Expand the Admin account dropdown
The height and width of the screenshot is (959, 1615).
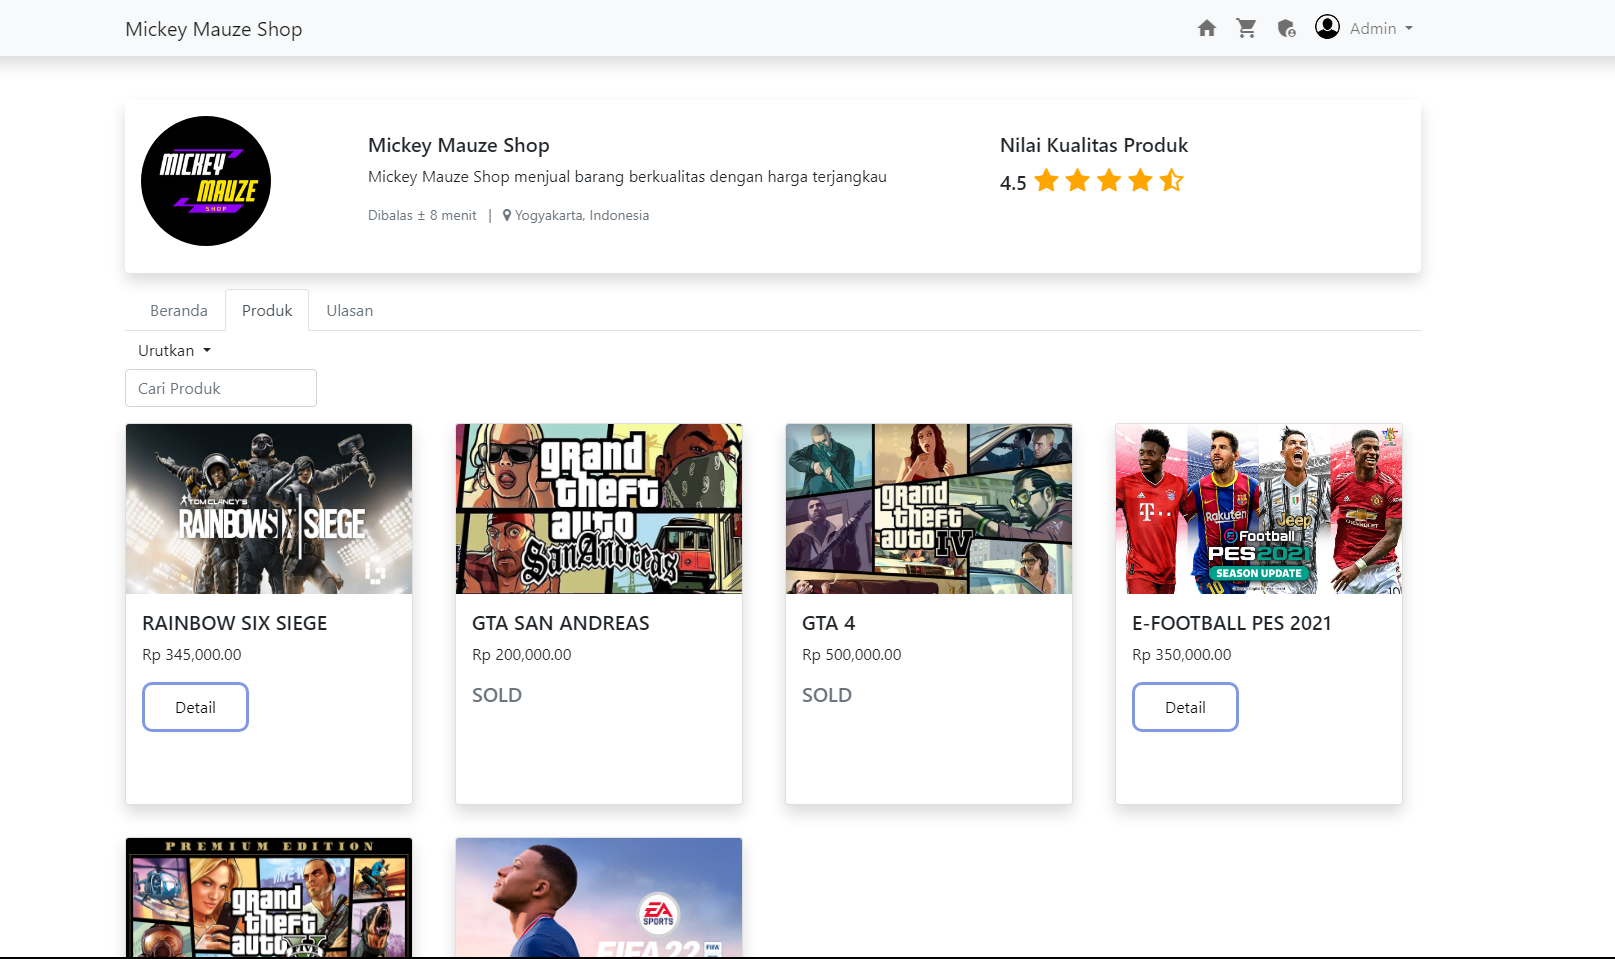coord(1381,28)
